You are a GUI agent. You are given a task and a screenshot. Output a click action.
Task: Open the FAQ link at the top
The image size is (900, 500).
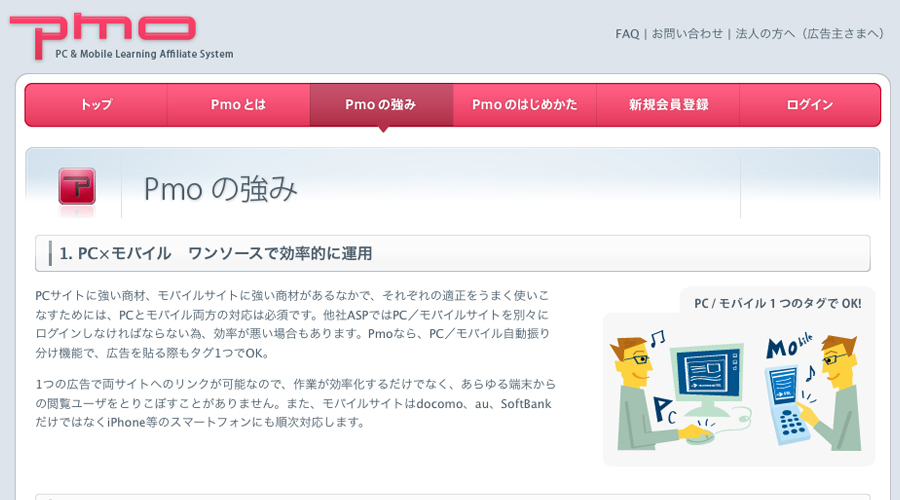[627, 34]
